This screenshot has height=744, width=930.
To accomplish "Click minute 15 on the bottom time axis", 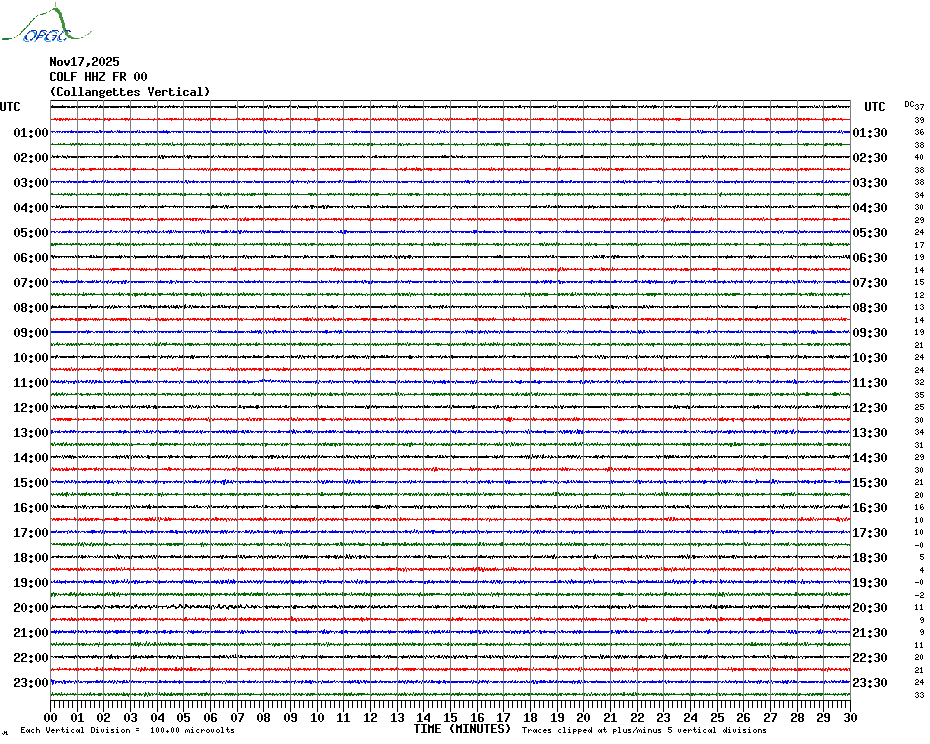I will [450, 717].
